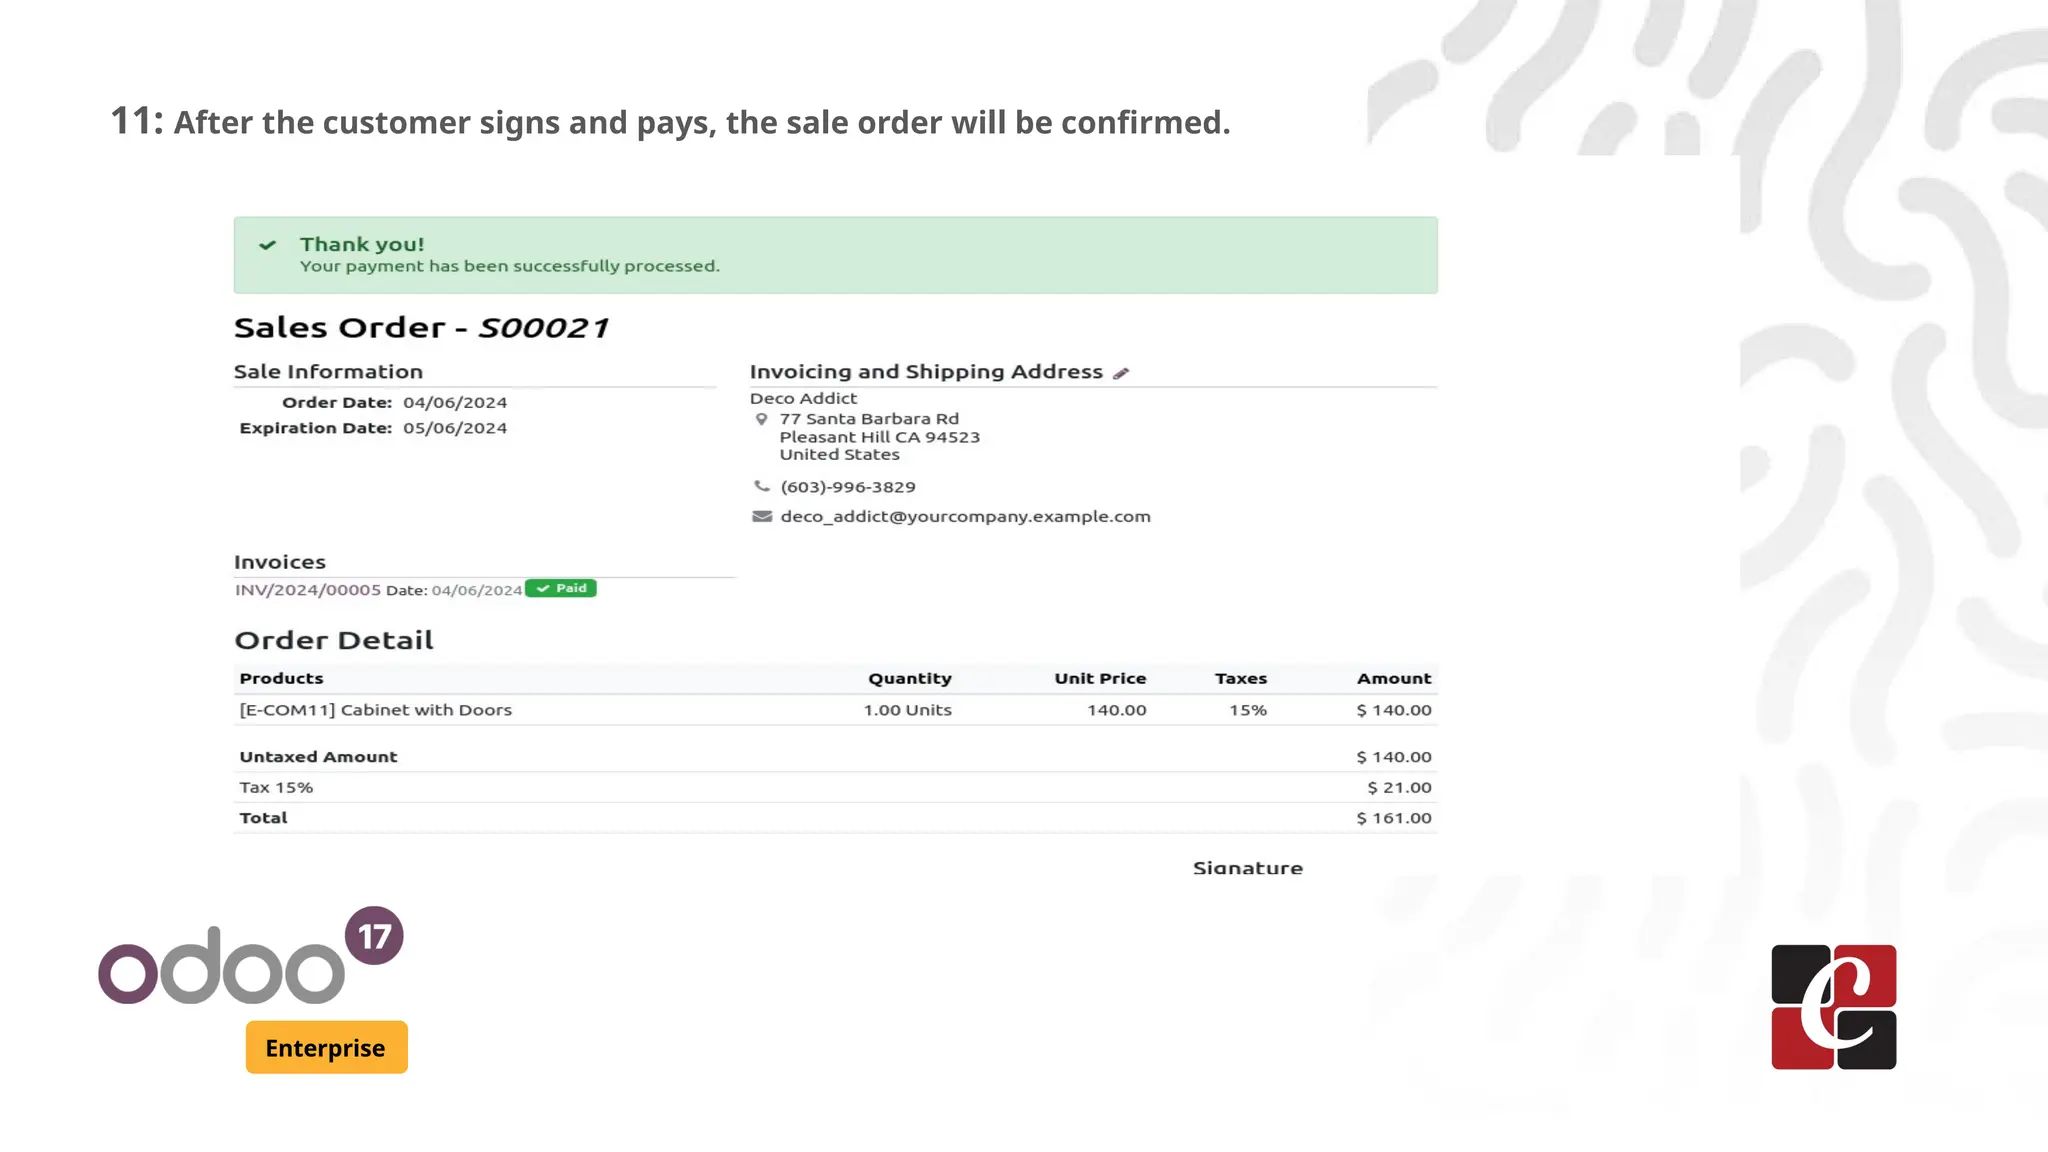Image resolution: width=2048 pixels, height=1152 pixels.
Task: Click the envelope email icon
Action: click(x=762, y=517)
